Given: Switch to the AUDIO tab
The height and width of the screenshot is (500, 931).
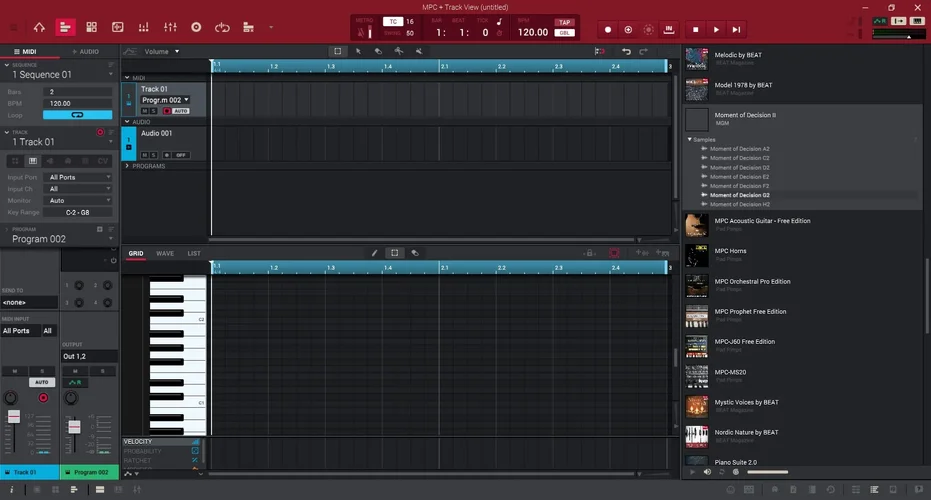Looking at the screenshot, I should click(x=86, y=52).
